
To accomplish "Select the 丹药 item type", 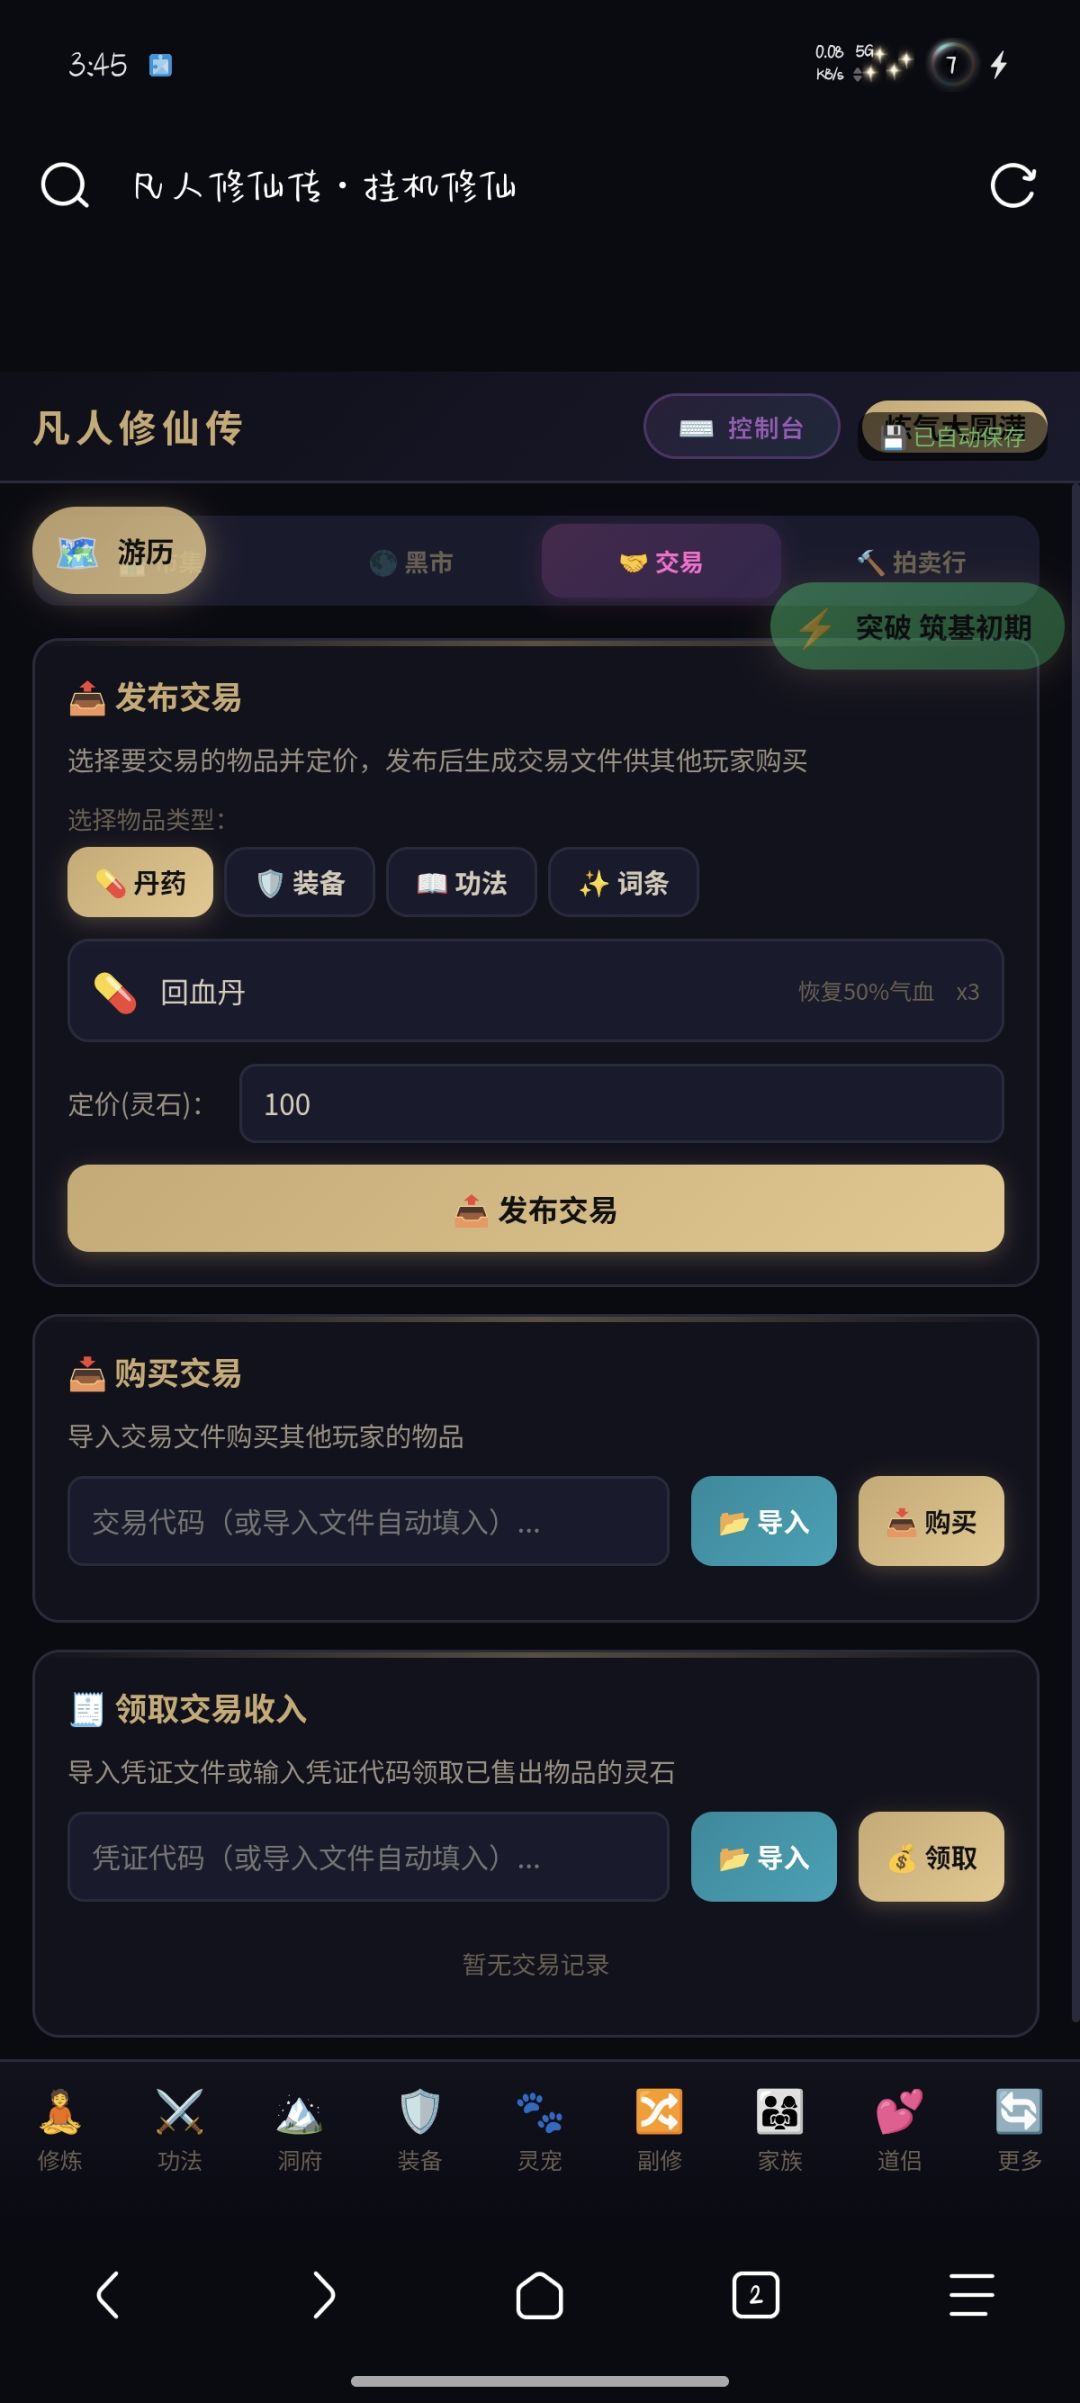I will [x=140, y=883].
